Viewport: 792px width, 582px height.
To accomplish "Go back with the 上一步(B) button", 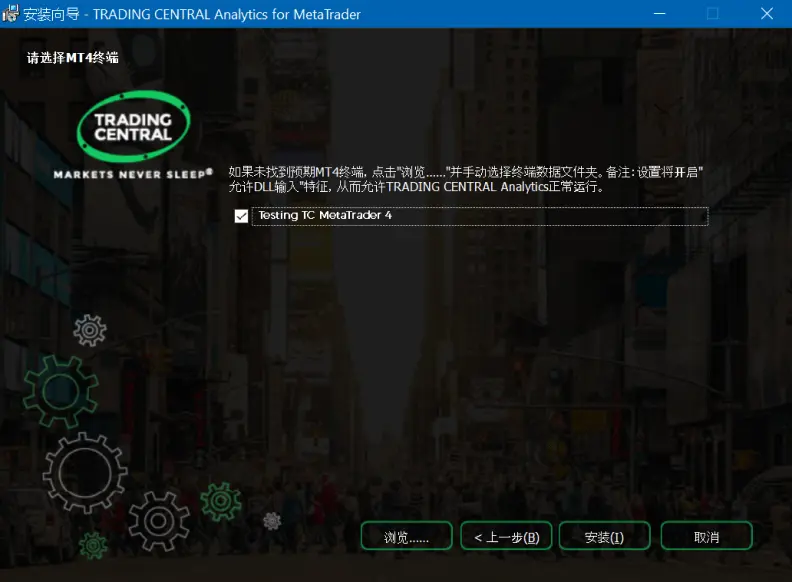I will coord(506,536).
